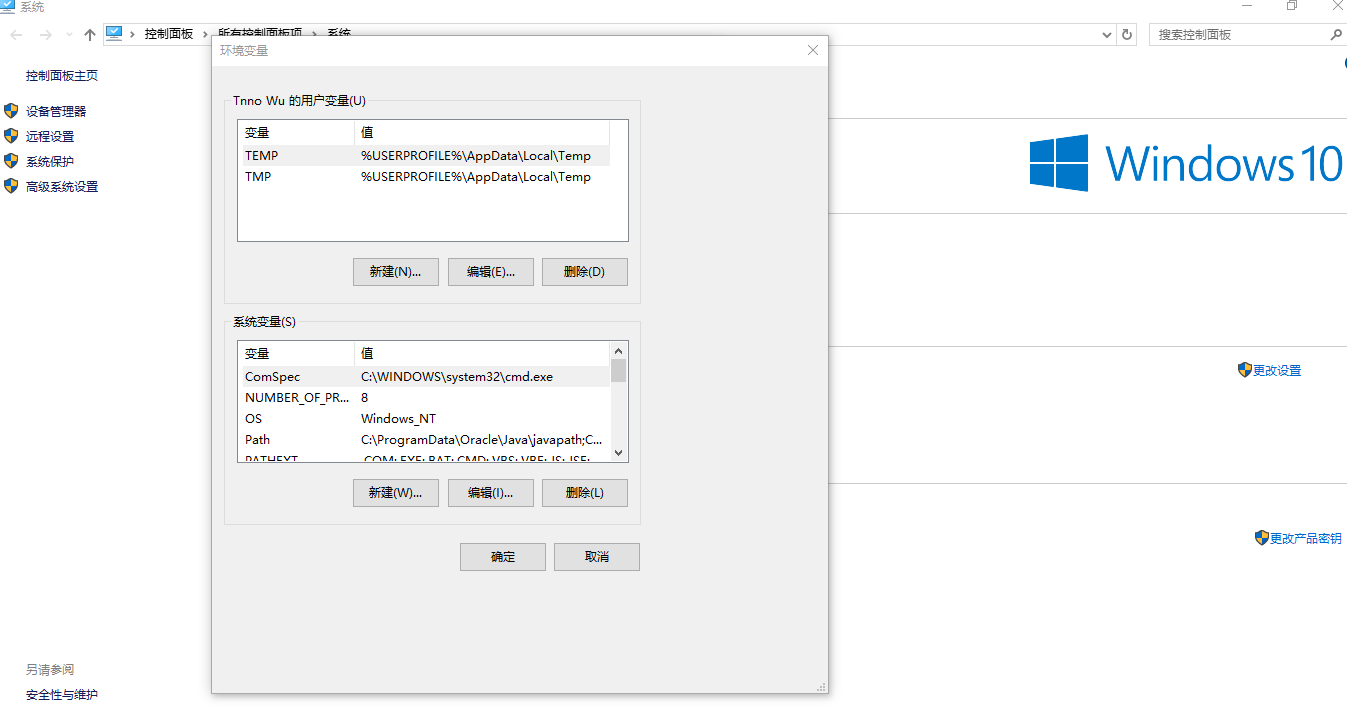This screenshot has width=1347, height=719.
Task: Click 取消 button
Action: (x=597, y=557)
